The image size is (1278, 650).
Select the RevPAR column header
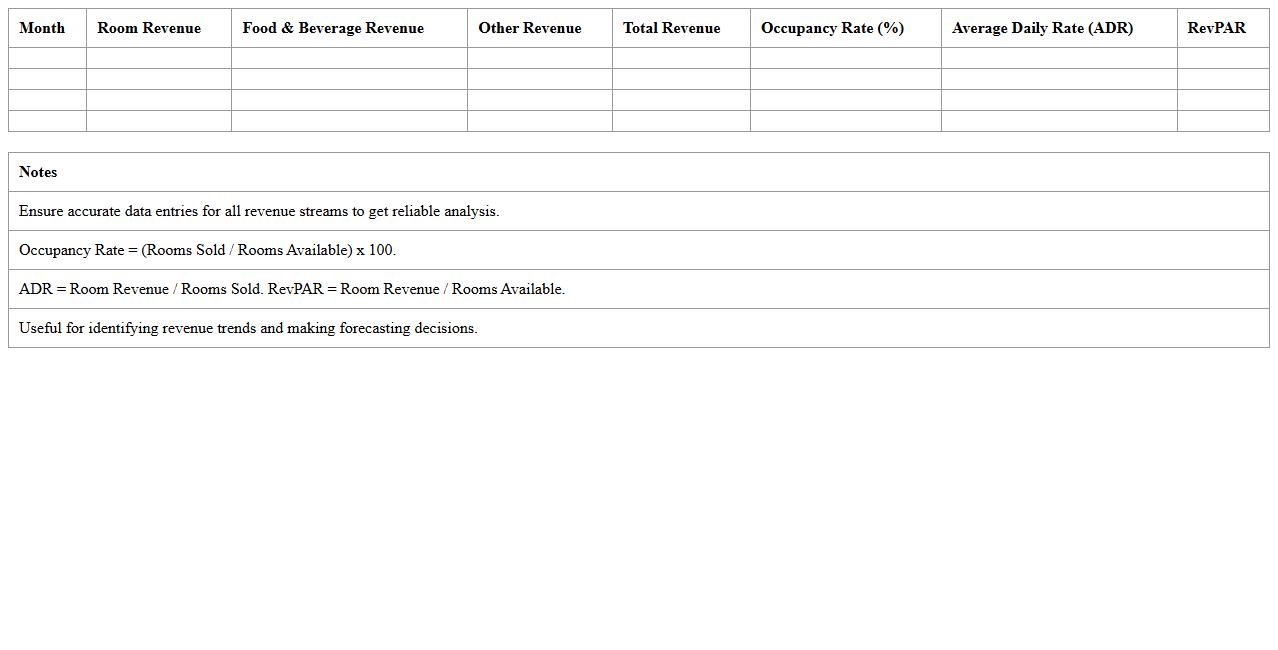tap(1216, 28)
